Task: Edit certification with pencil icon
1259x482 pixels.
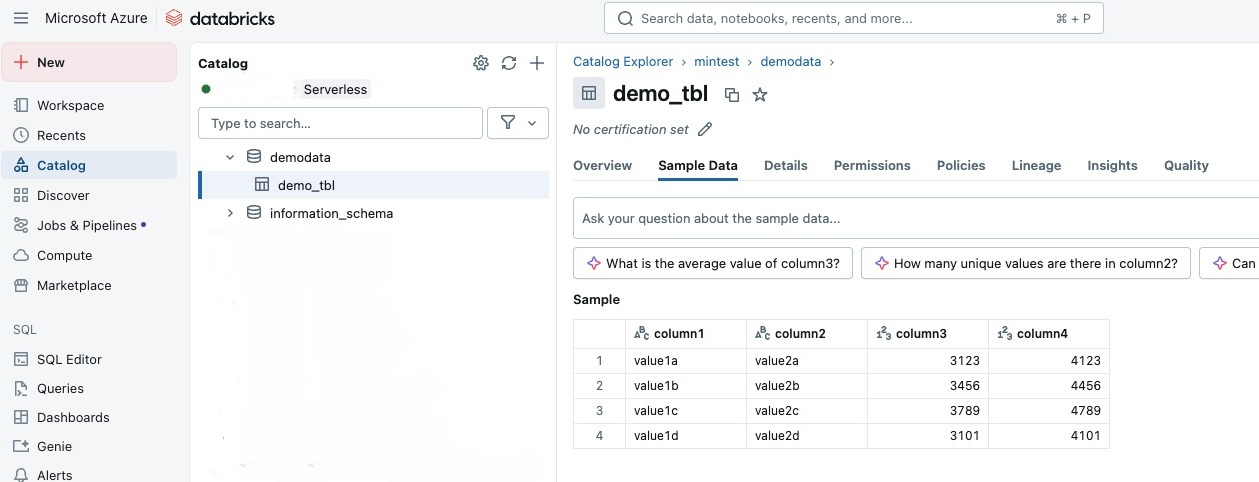Action: (705, 129)
